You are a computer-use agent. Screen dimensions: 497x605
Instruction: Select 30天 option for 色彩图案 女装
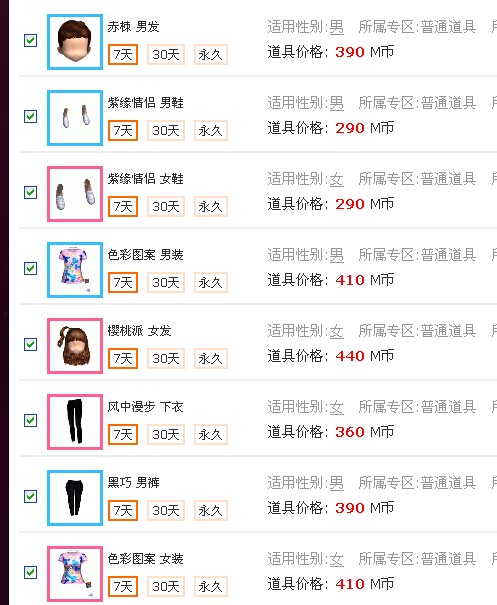click(x=166, y=586)
